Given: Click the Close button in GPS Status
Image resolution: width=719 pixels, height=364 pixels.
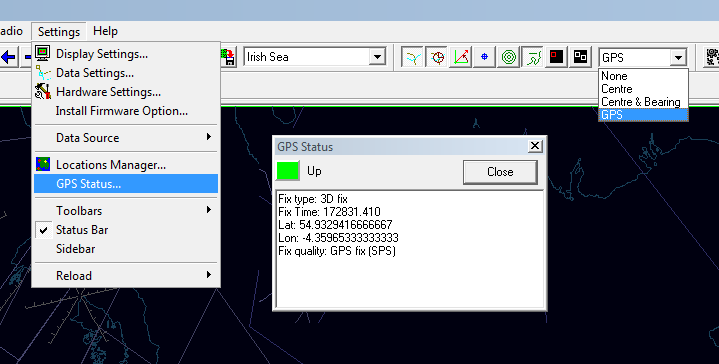Looking at the screenshot, I should point(500,172).
